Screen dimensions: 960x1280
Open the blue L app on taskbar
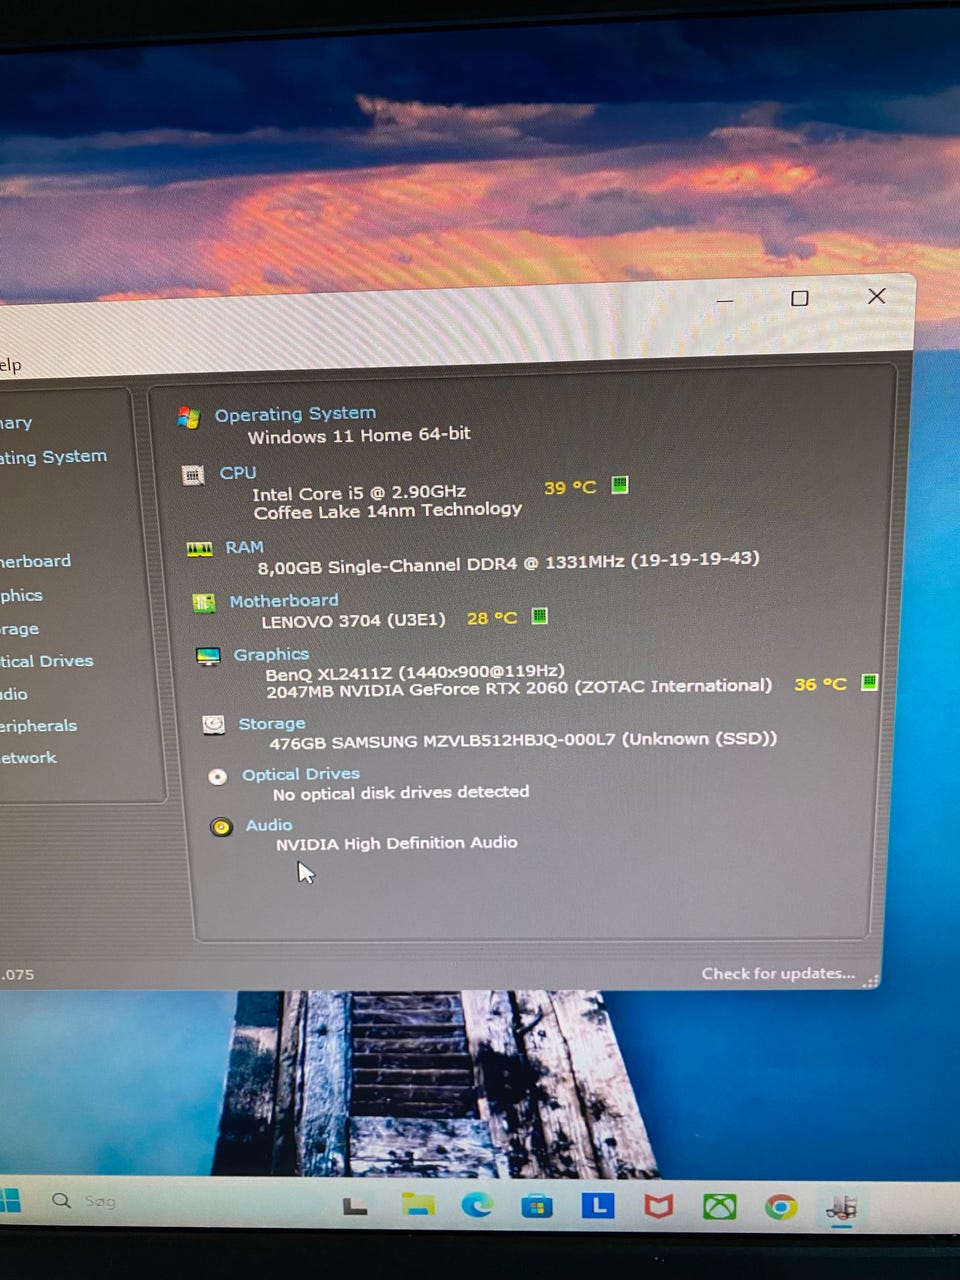tap(598, 1205)
